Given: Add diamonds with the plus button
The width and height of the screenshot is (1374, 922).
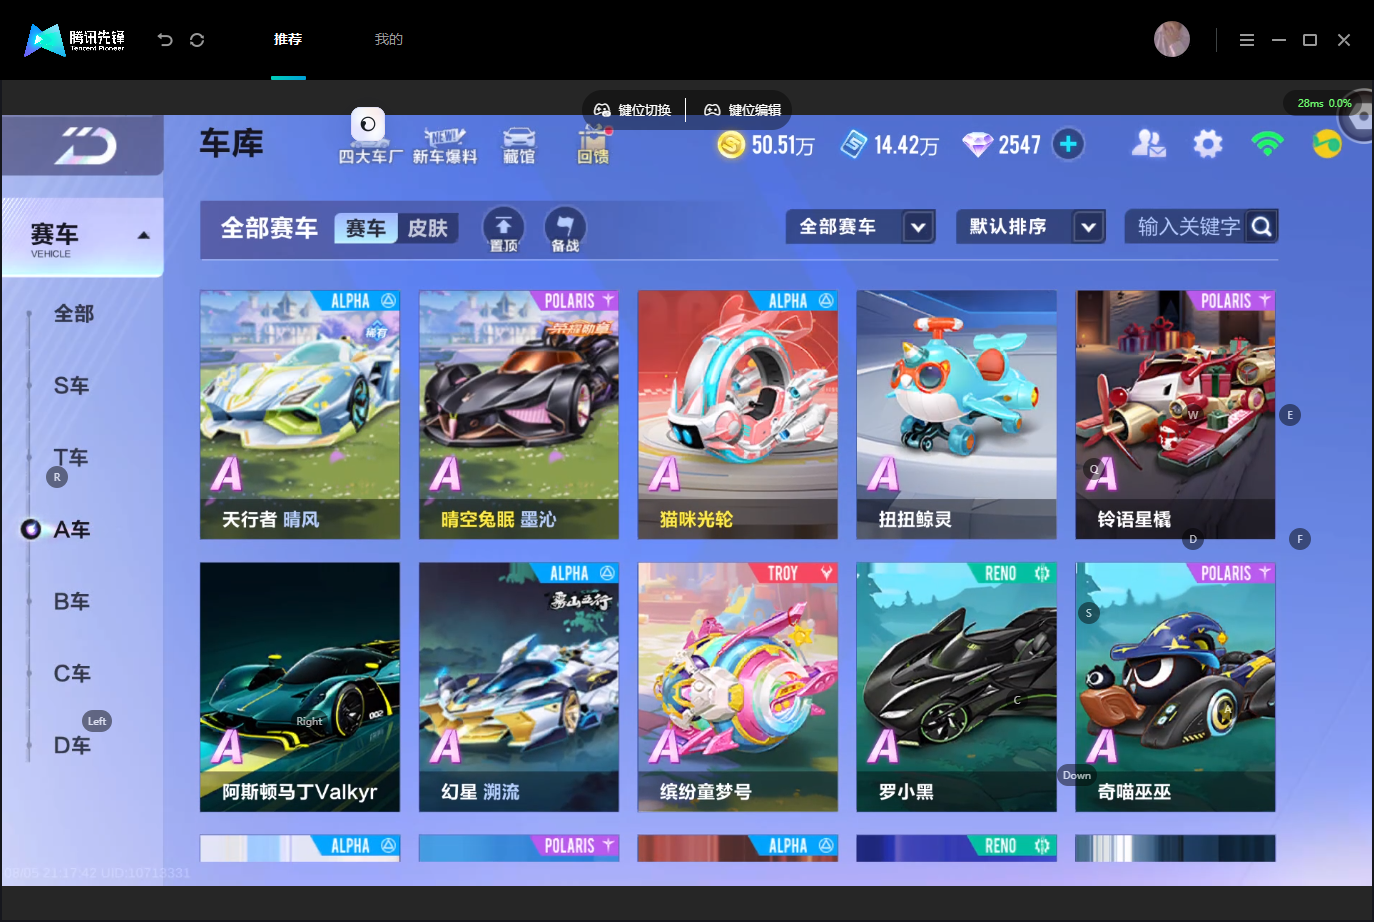Looking at the screenshot, I should point(1068,144).
